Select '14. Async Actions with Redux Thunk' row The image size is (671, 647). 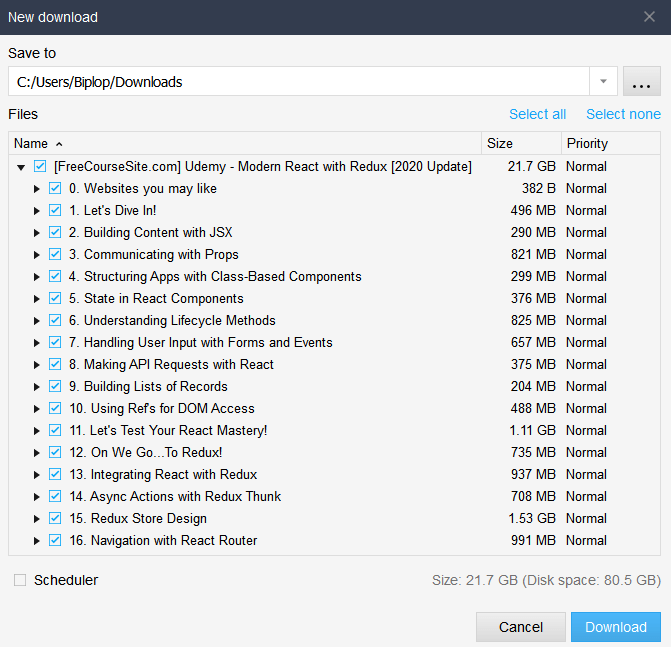tap(334, 496)
